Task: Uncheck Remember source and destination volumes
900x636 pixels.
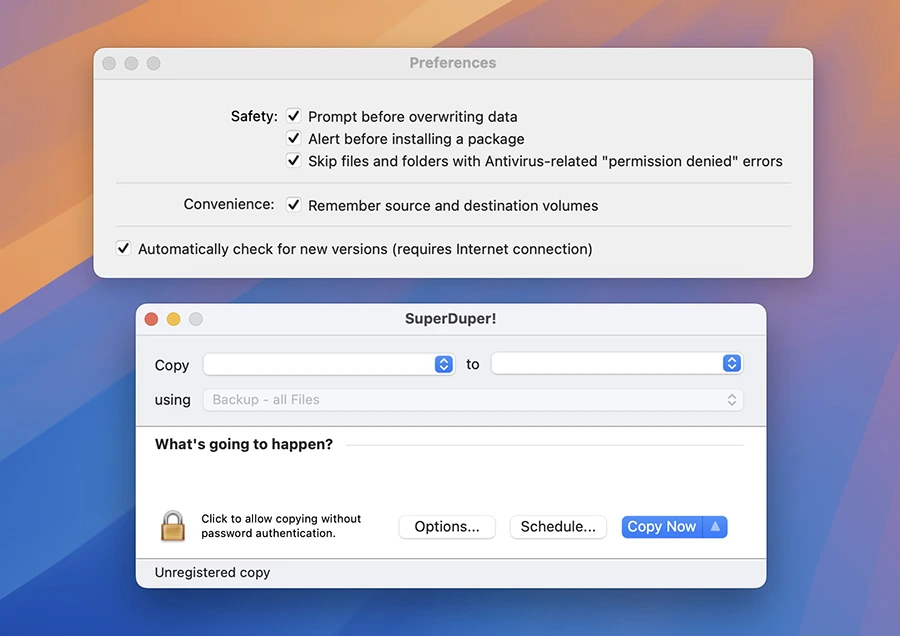Action: click(294, 205)
